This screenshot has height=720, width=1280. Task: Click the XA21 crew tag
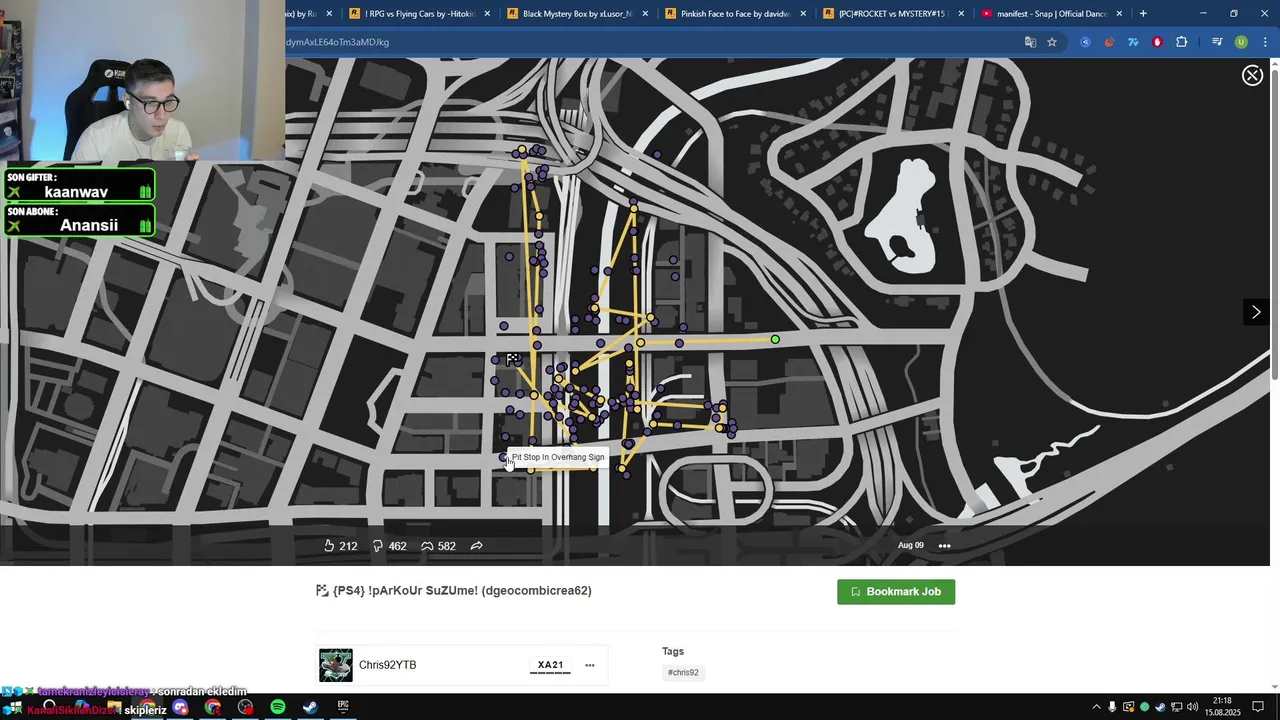click(x=550, y=665)
